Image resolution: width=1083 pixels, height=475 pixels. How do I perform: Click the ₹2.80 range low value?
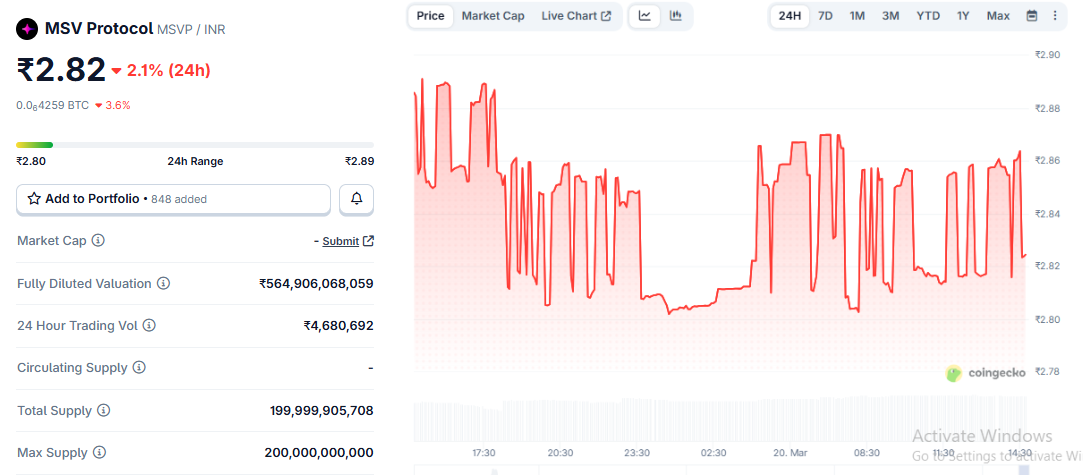(31, 162)
